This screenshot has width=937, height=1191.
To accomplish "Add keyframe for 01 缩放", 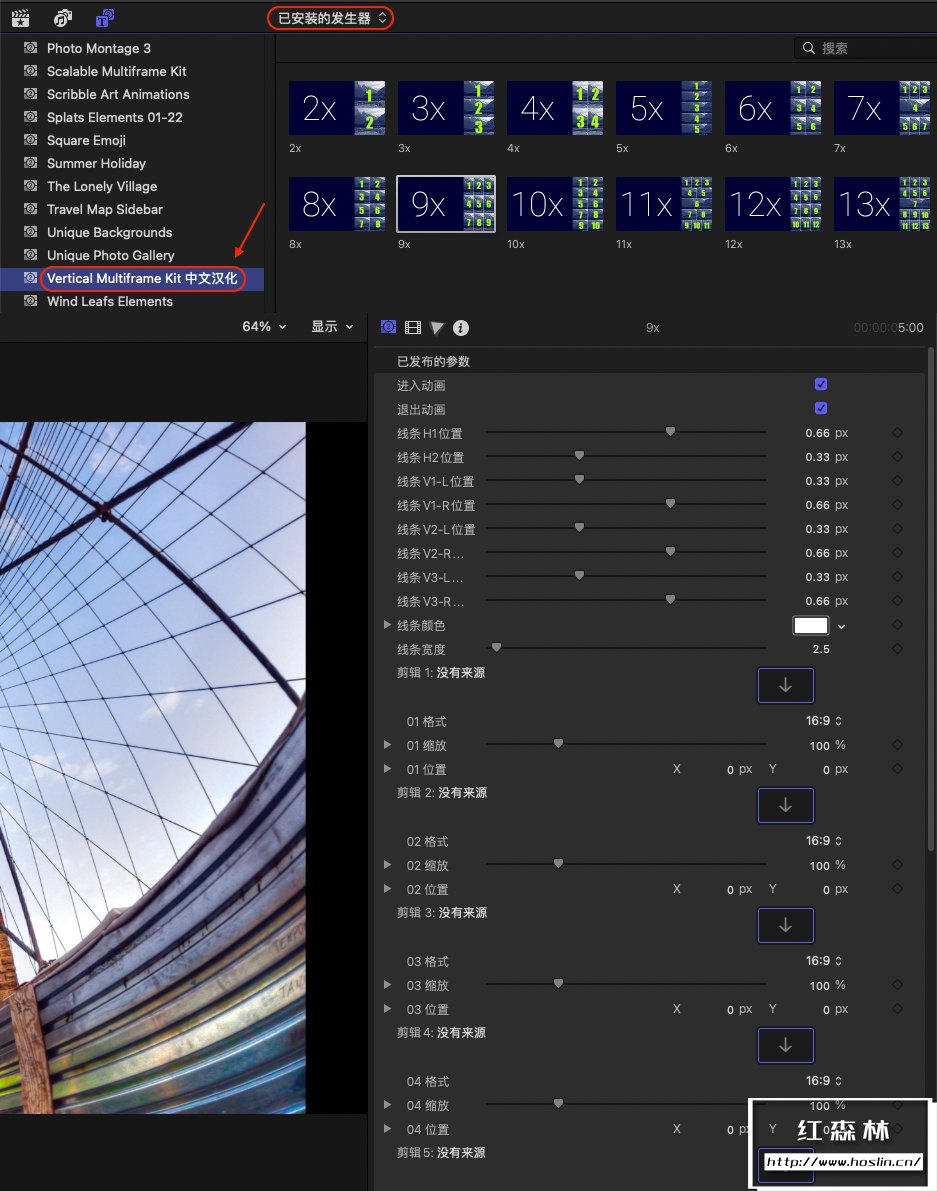I will coord(898,745).
